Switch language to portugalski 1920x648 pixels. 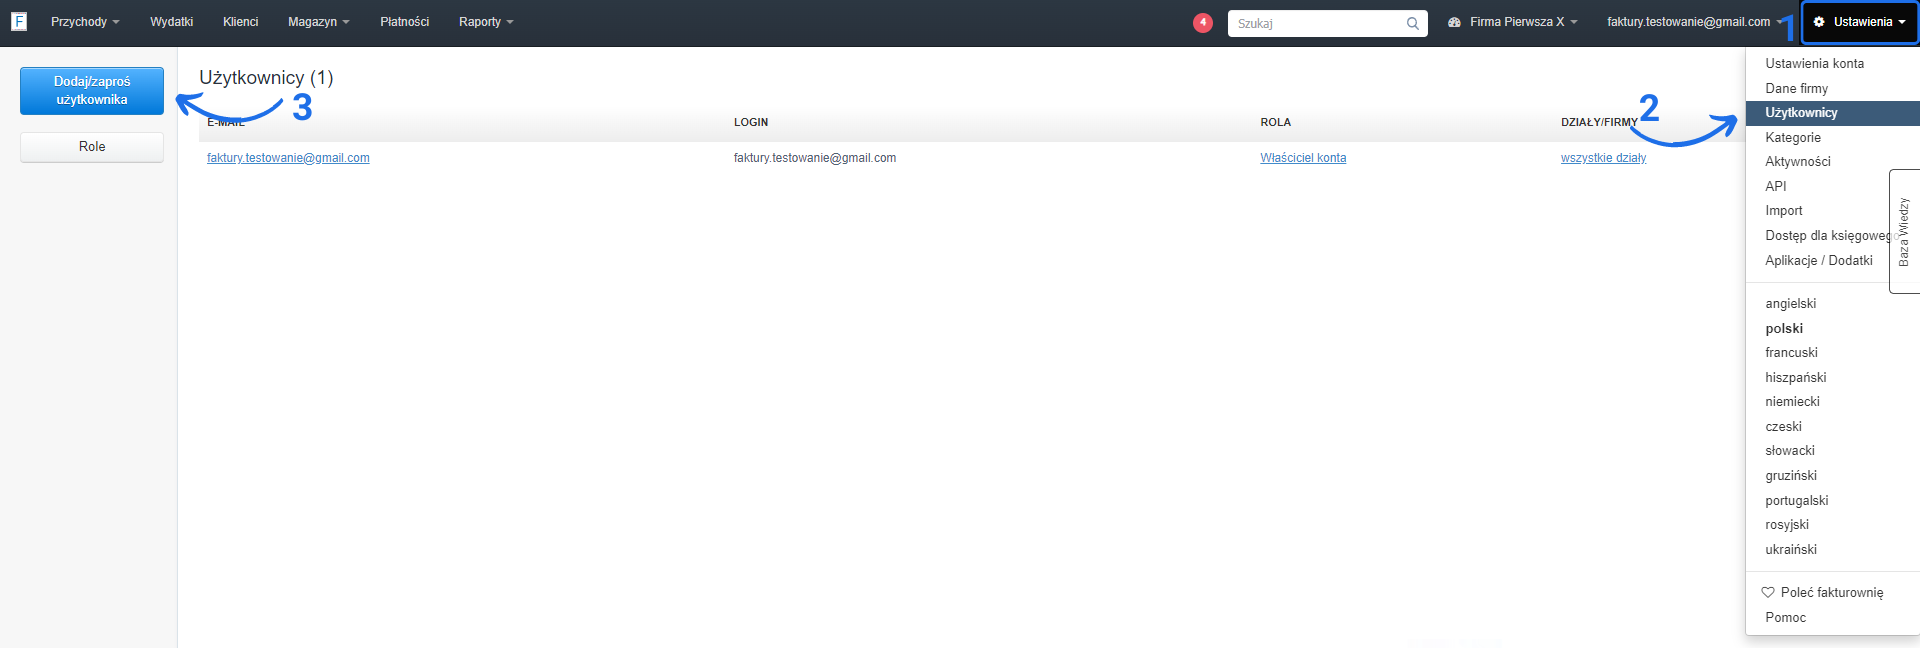1796,500
